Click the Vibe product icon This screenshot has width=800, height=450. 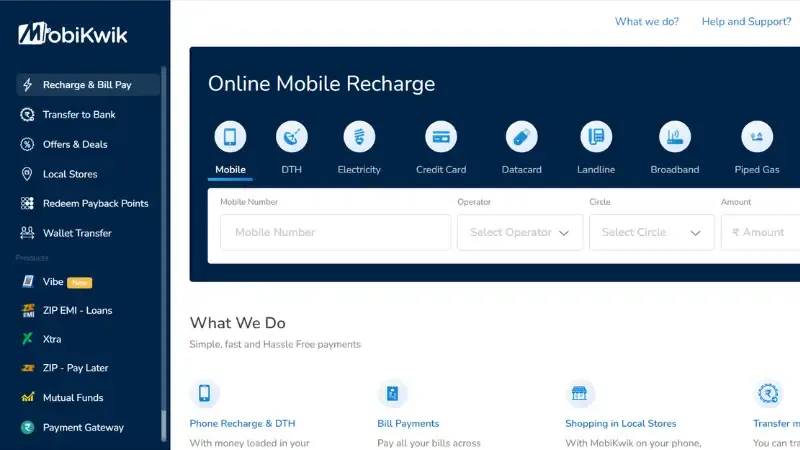[28, 282]
